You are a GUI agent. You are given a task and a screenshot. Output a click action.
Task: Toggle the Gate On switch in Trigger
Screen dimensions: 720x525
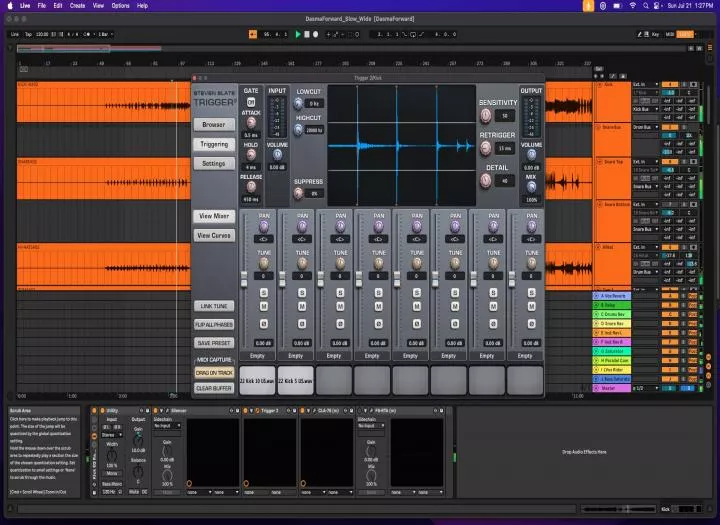pos(251,102)
